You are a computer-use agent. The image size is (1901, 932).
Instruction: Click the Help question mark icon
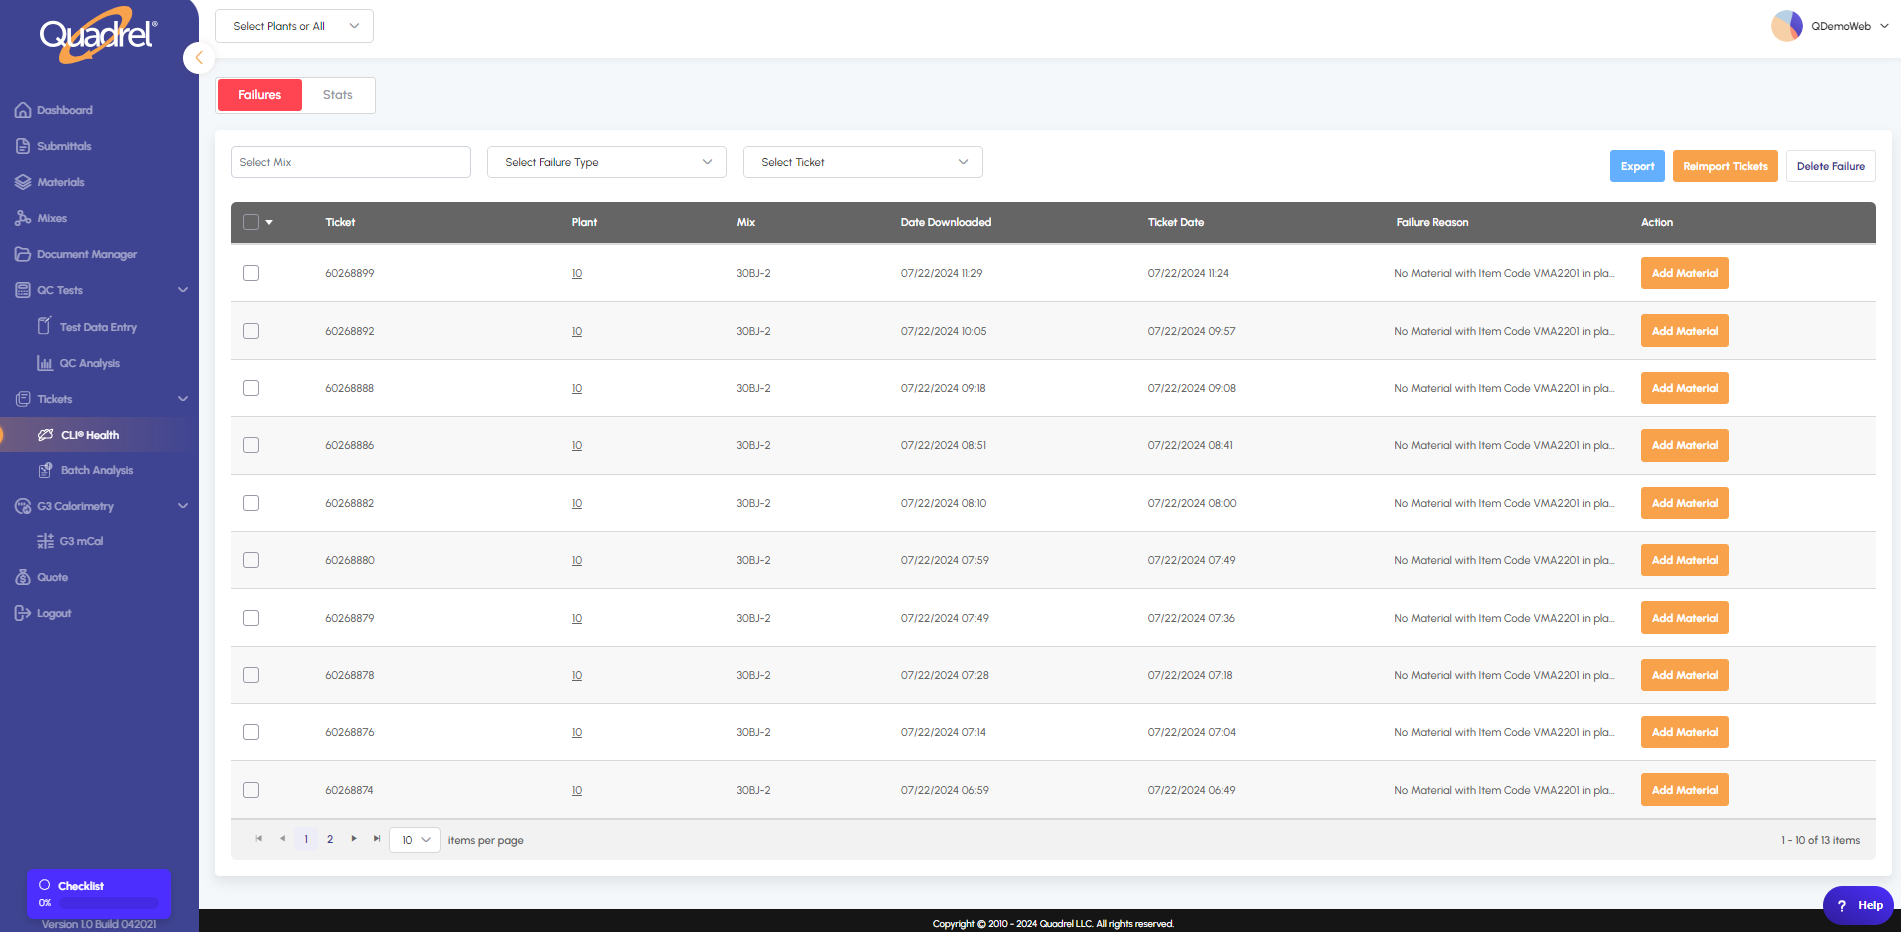pyautogui.click(x=1842, y=906)
